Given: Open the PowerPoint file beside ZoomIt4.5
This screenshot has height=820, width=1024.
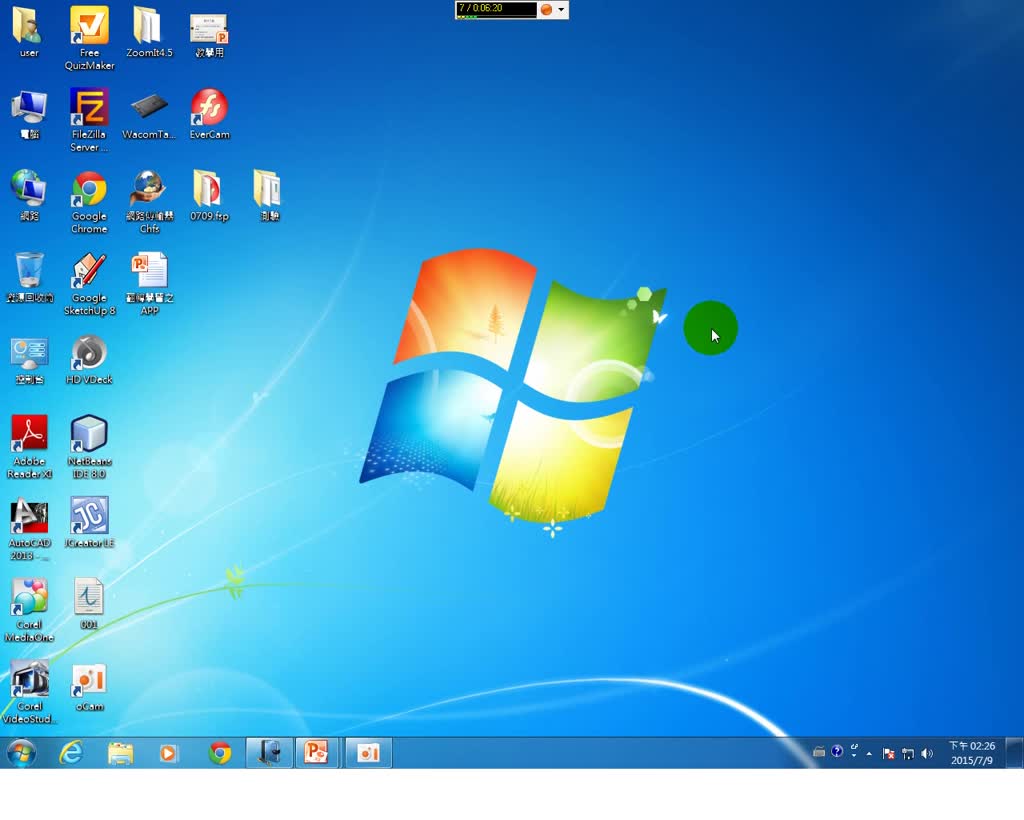Looking at the screenshot, I should coord(209,34).
